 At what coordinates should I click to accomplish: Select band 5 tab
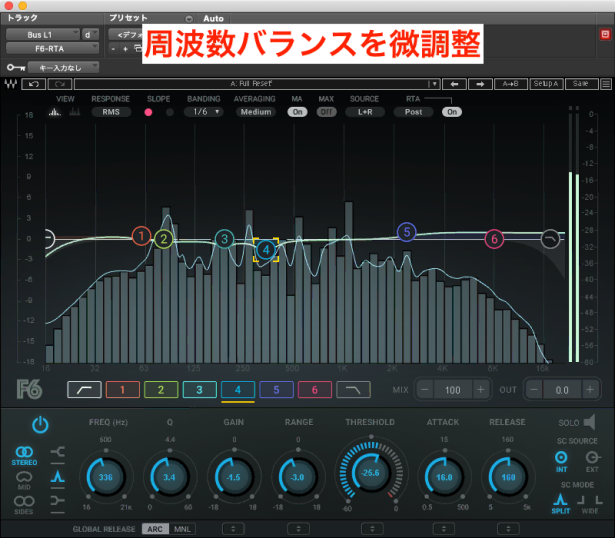276,389
